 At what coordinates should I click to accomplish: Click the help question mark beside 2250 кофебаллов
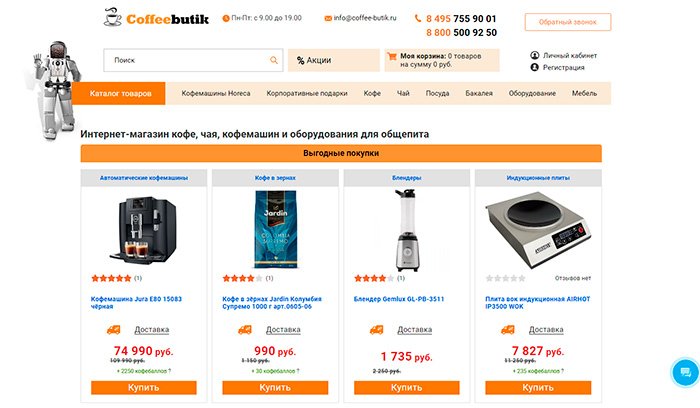pyautogui.click(x=169, y=371)
